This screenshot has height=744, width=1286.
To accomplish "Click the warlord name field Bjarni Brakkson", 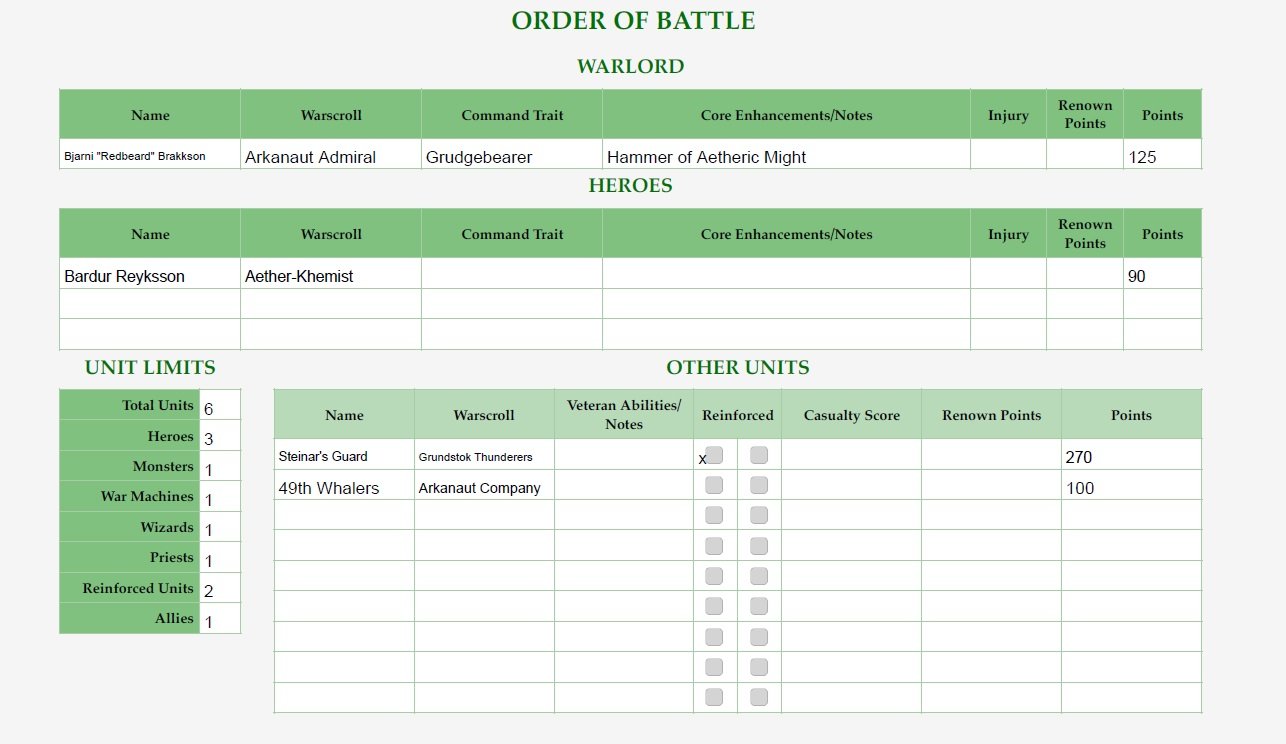I will click(150, 155).
